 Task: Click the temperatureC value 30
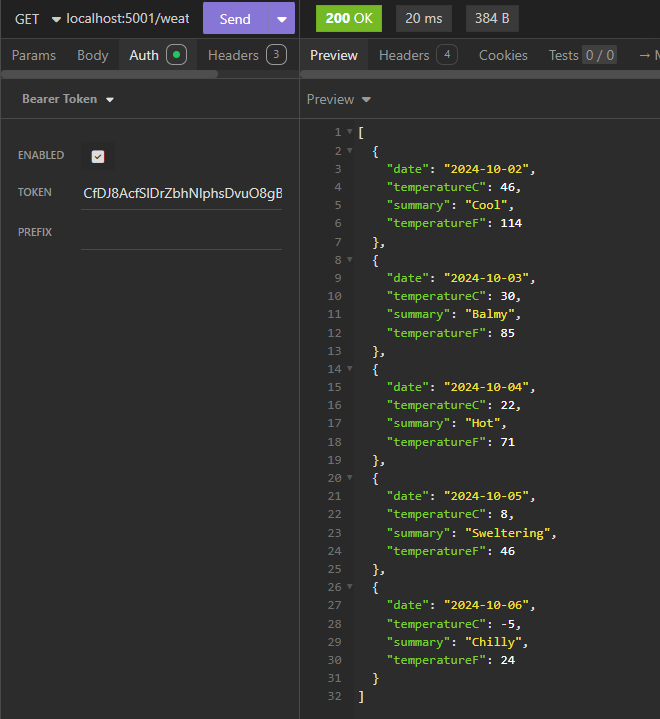click(507, 296)
